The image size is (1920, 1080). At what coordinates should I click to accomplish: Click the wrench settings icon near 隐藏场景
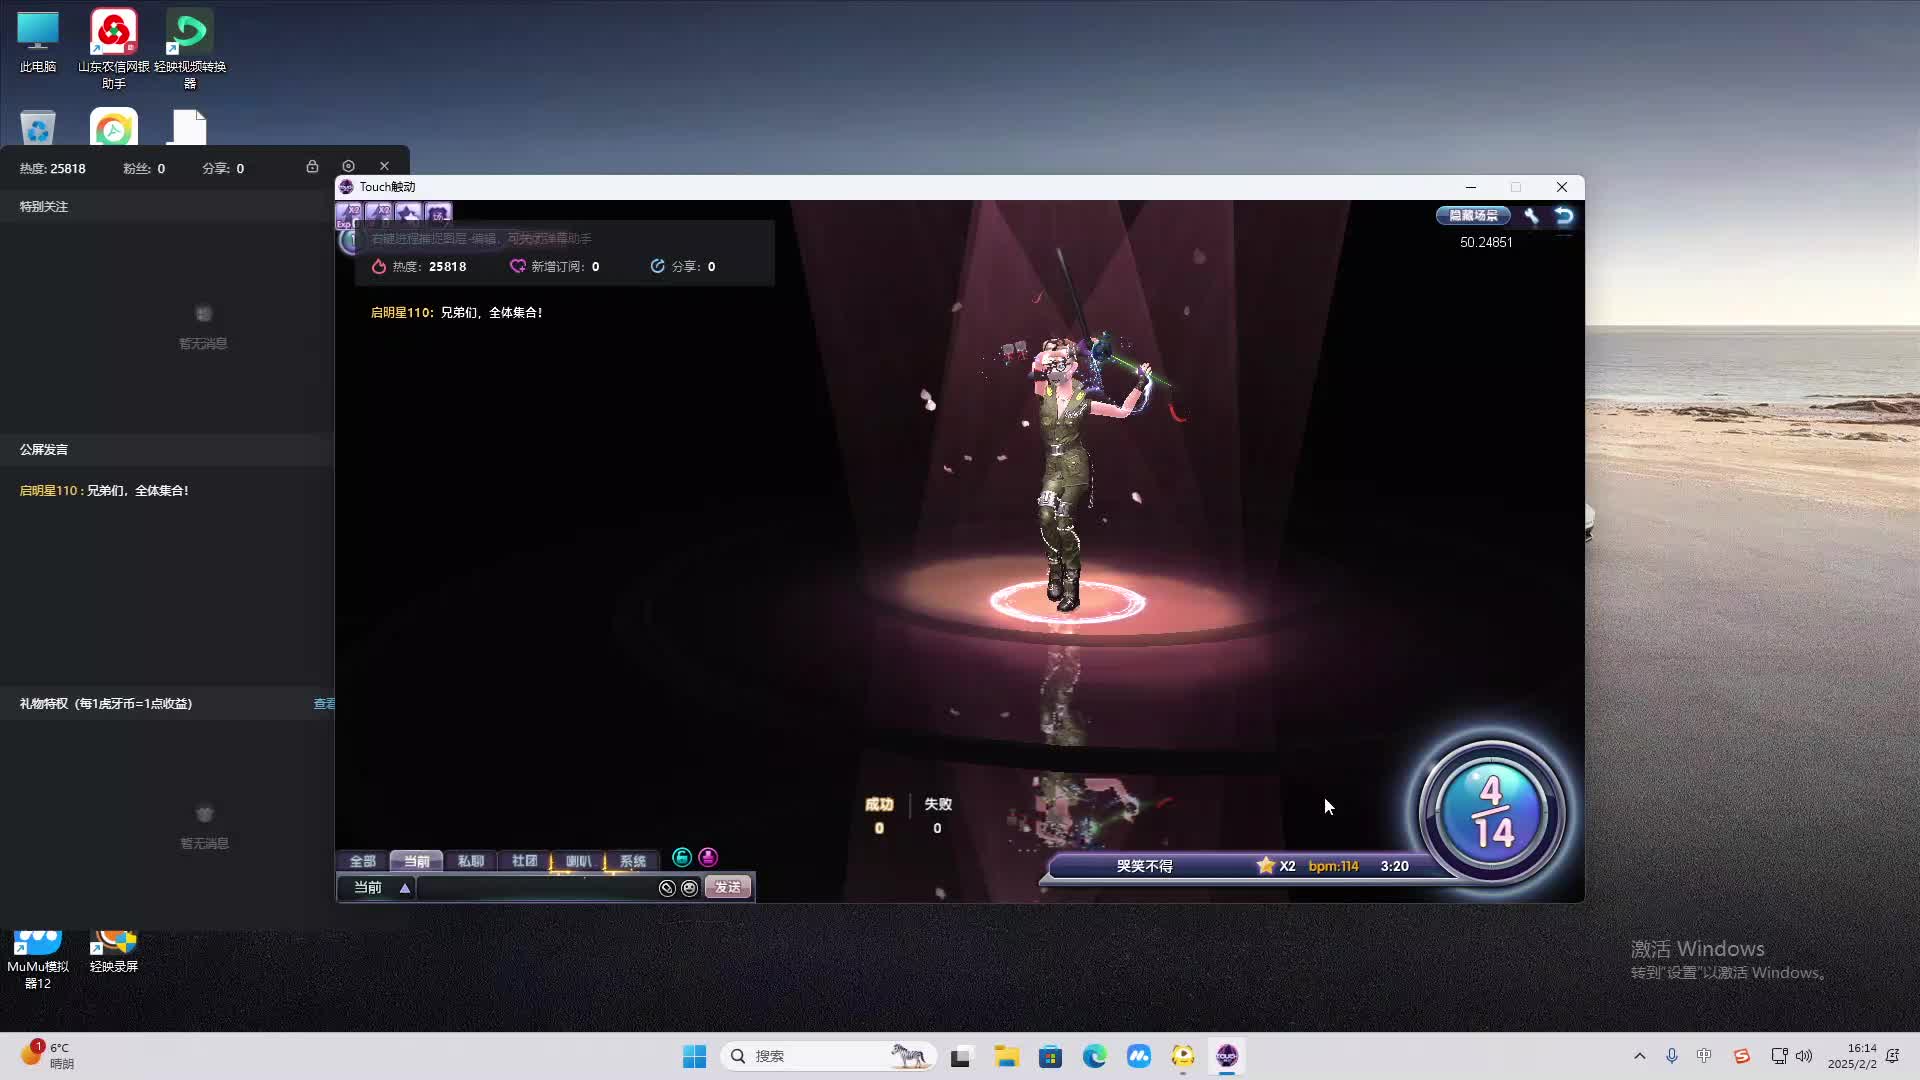(x=1531, y=215)
